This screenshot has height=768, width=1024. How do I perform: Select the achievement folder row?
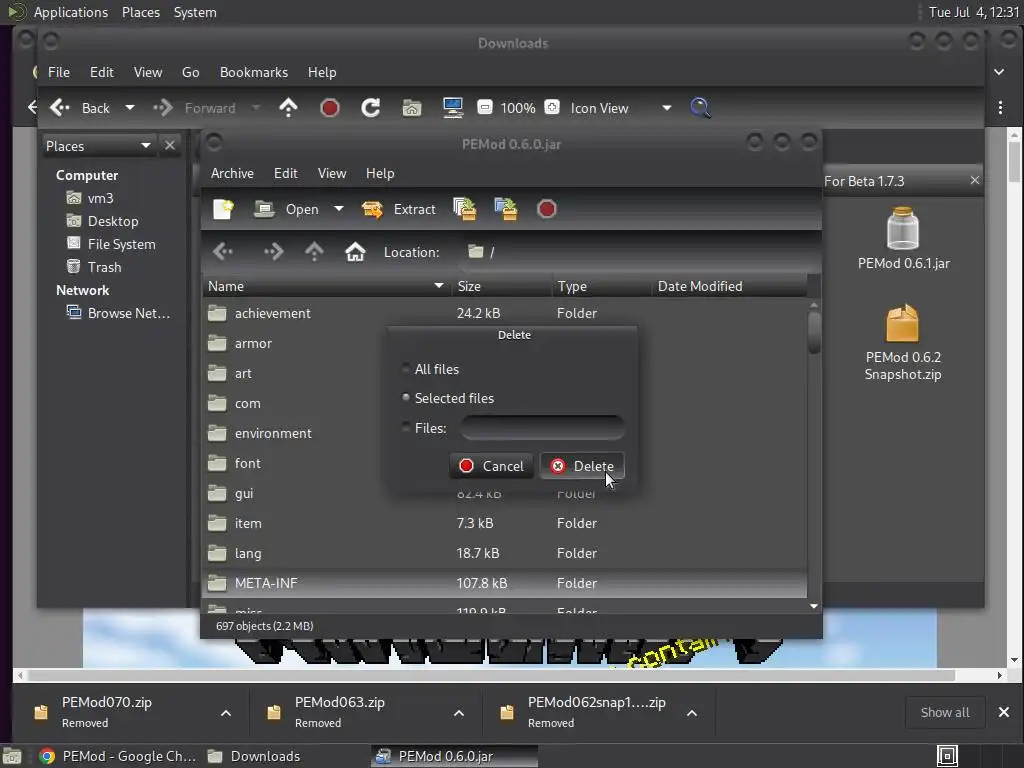(x=505, y=313)
